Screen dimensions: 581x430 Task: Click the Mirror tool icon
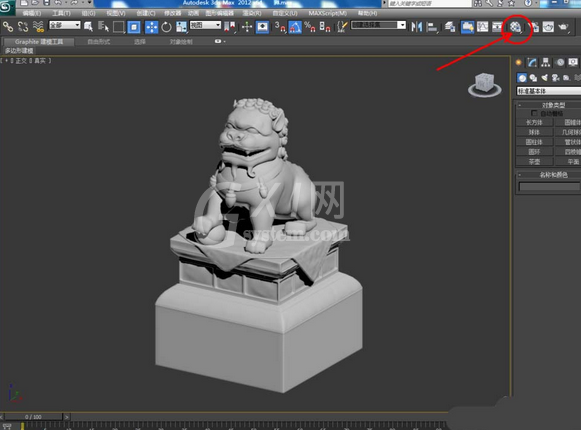tap(416, 27)
